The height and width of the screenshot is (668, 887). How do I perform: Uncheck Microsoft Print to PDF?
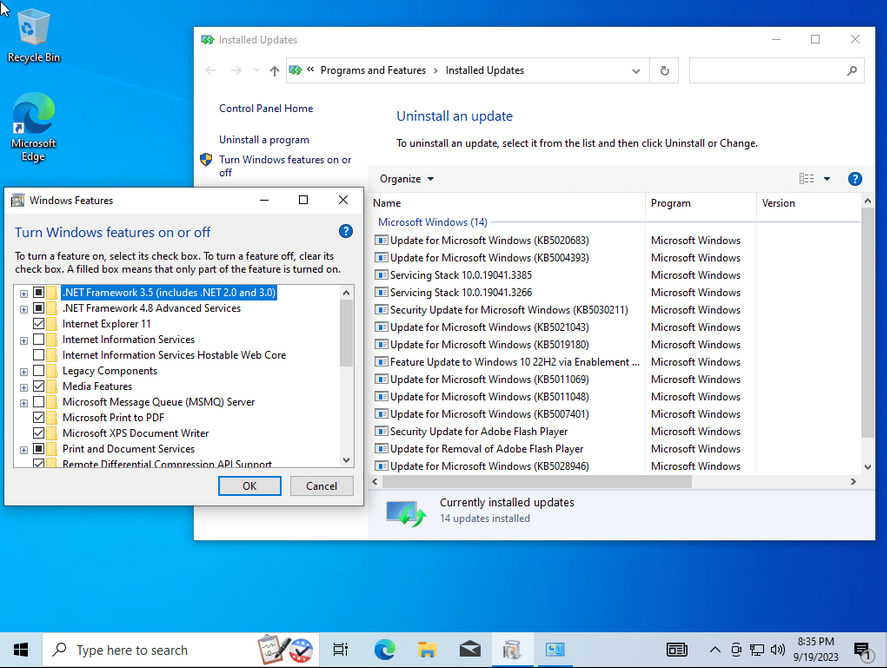[x=38, y=417]
